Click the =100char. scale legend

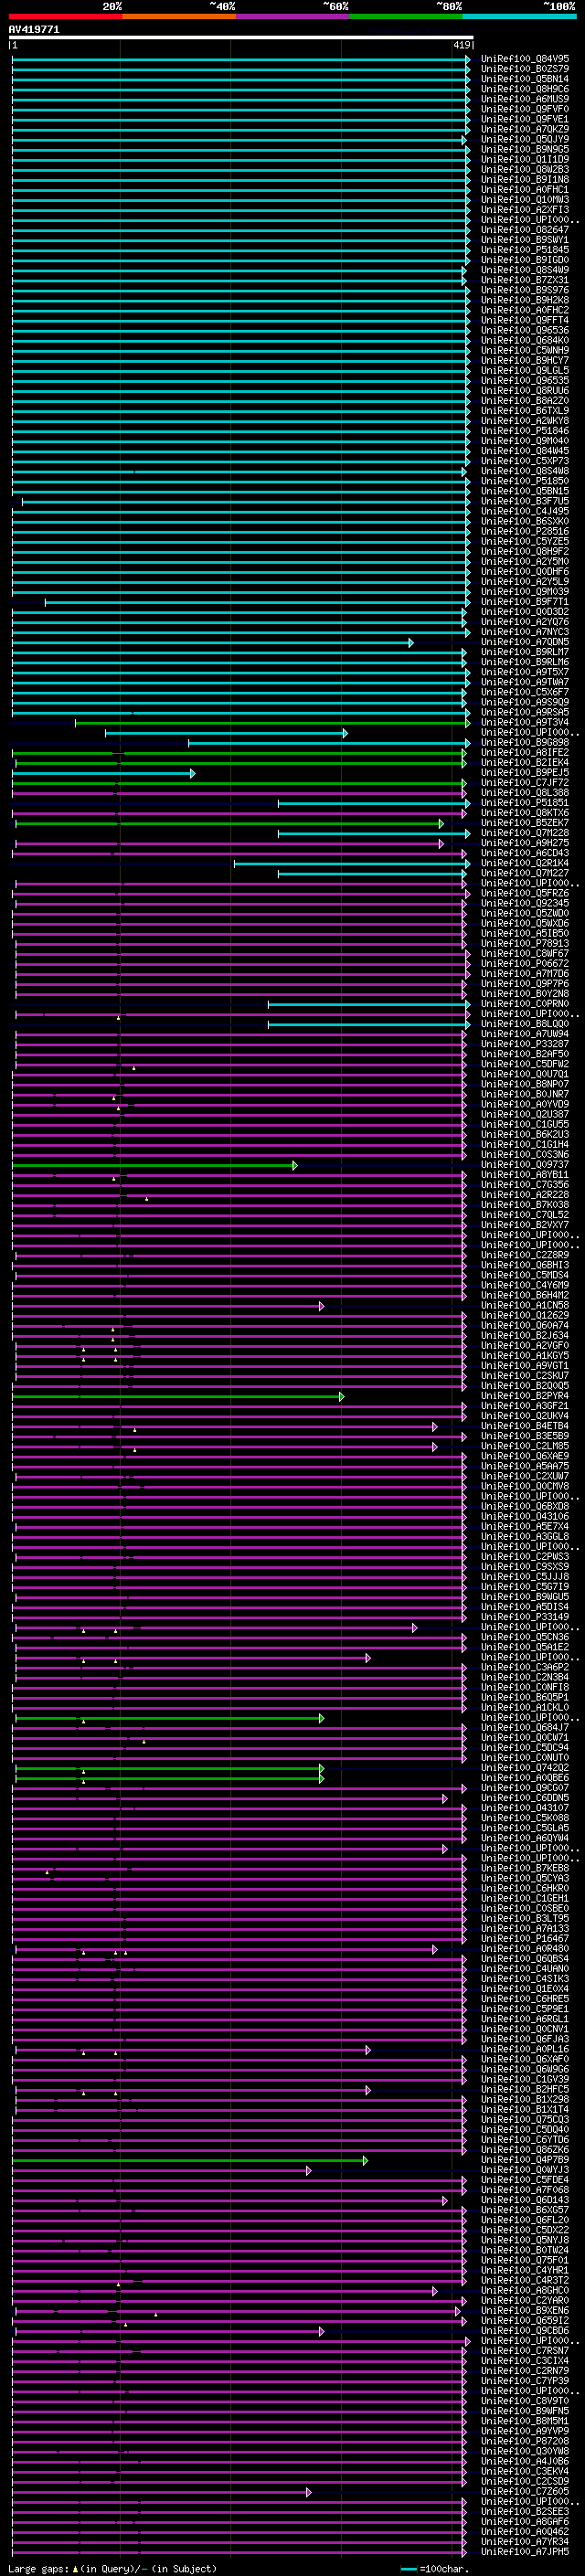[434, 2569]
